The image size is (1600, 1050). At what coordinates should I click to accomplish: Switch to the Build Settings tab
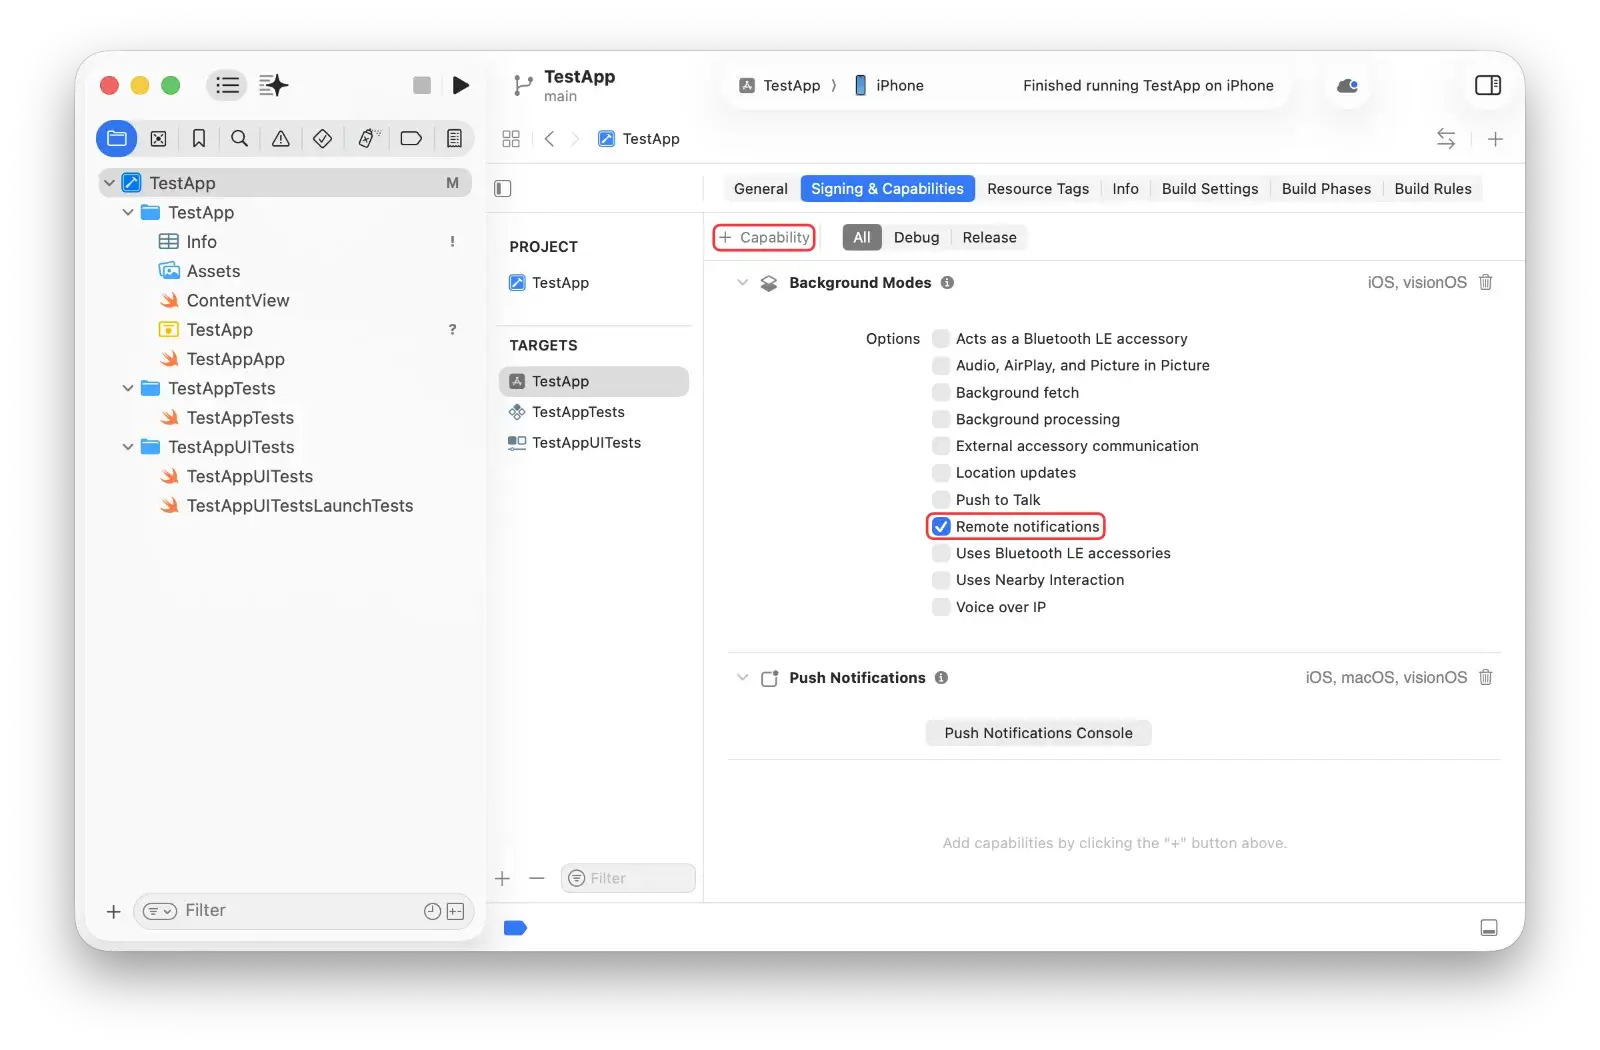click(1209, 189)
